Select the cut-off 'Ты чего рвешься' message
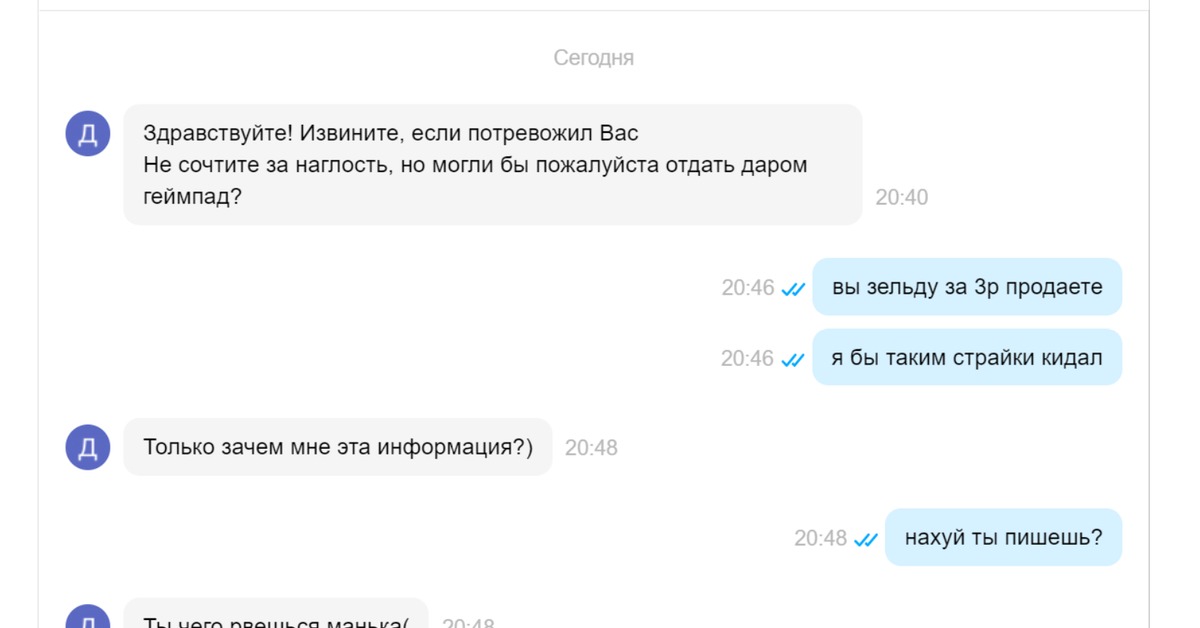The height and width of the screenshot is (628, 1200). pyautogui.click(x=275, y=619)
